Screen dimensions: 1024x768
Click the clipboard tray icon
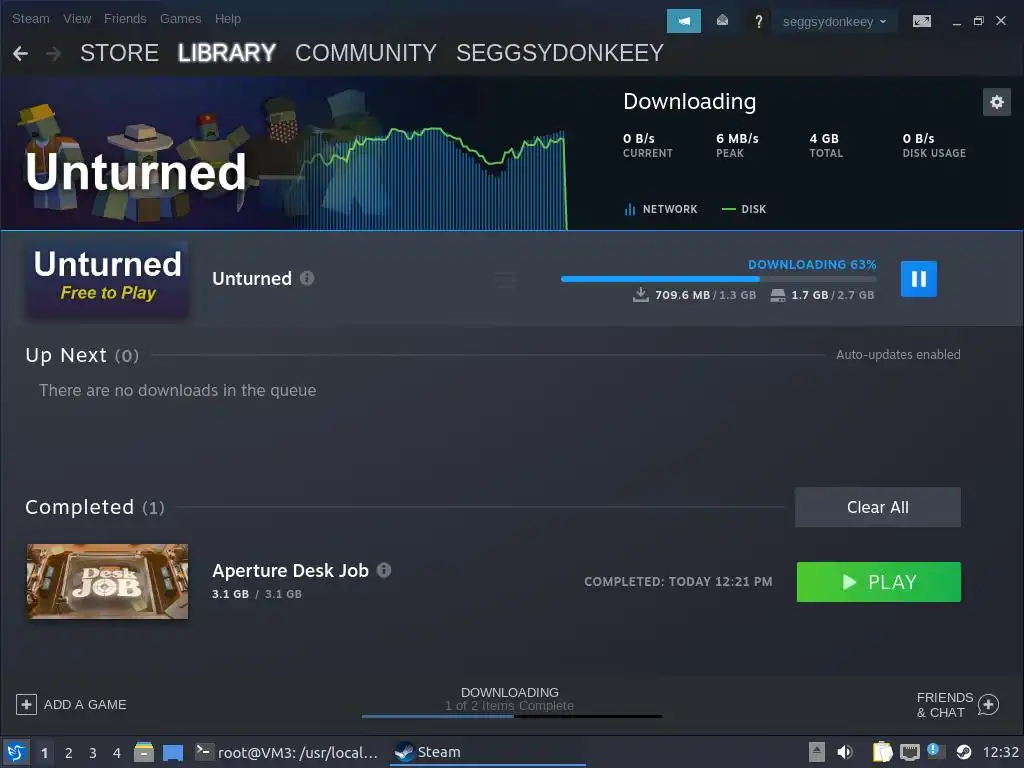point(882,752)
